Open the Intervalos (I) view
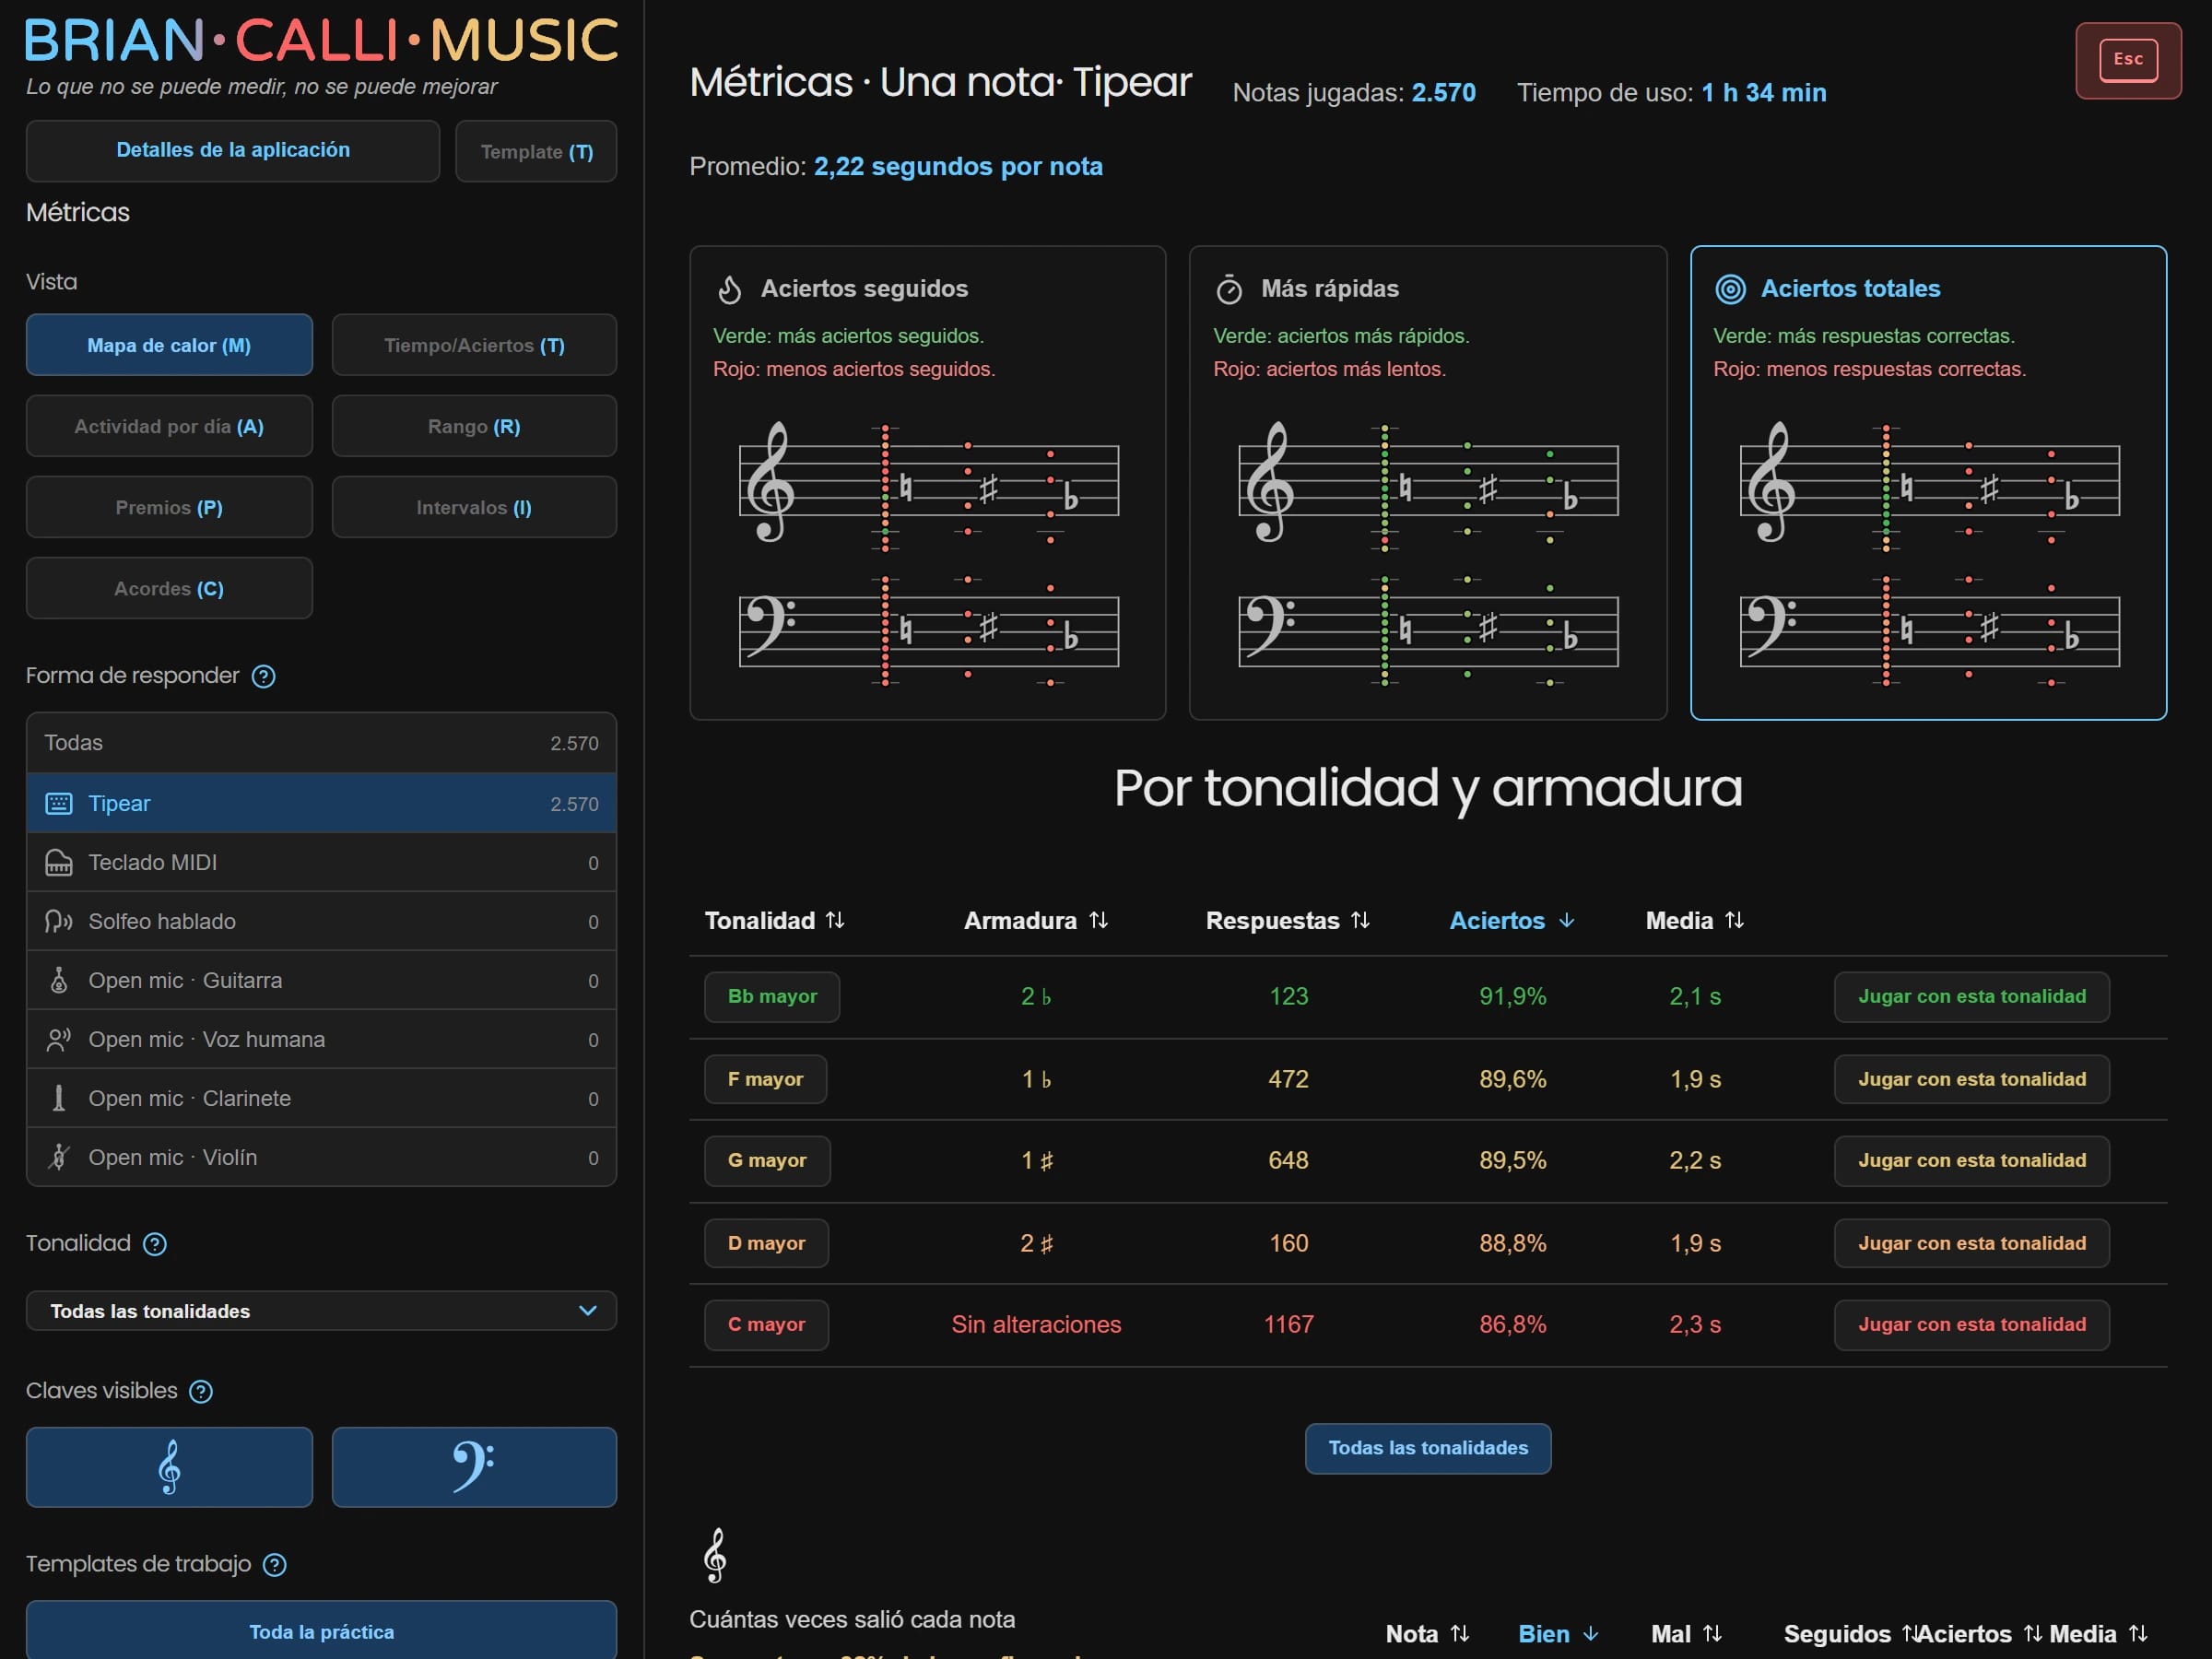 [474, 508]
